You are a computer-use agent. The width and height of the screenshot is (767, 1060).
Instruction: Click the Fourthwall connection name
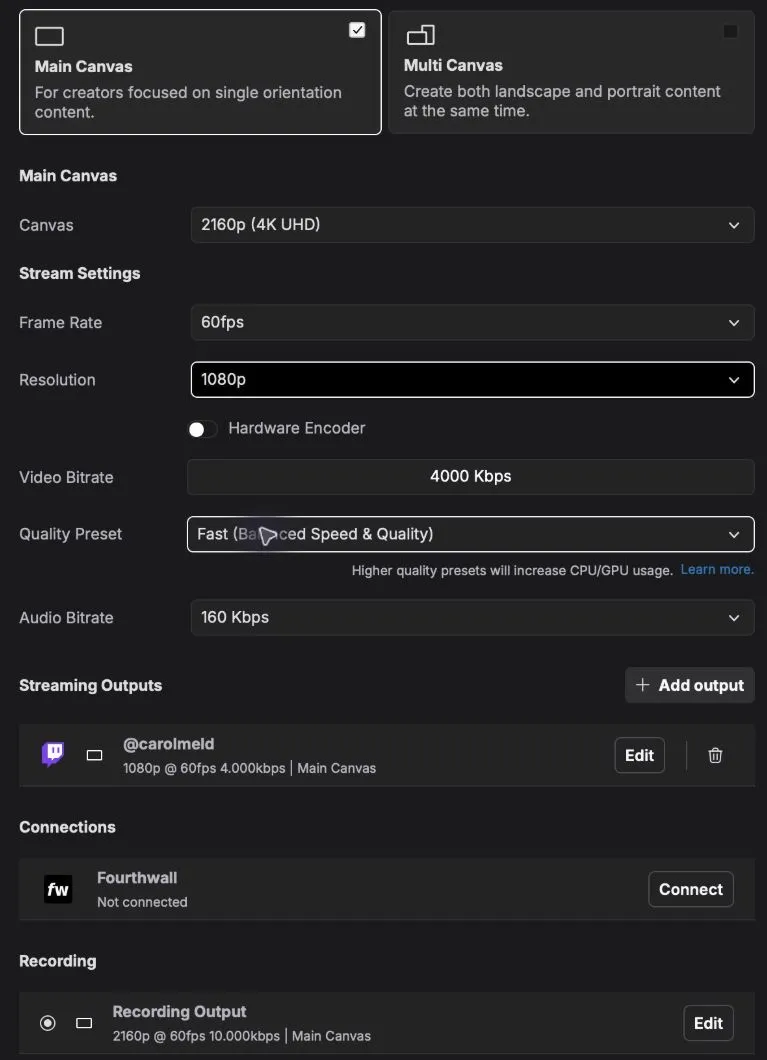pyautogui.click(x=137, y=877)
